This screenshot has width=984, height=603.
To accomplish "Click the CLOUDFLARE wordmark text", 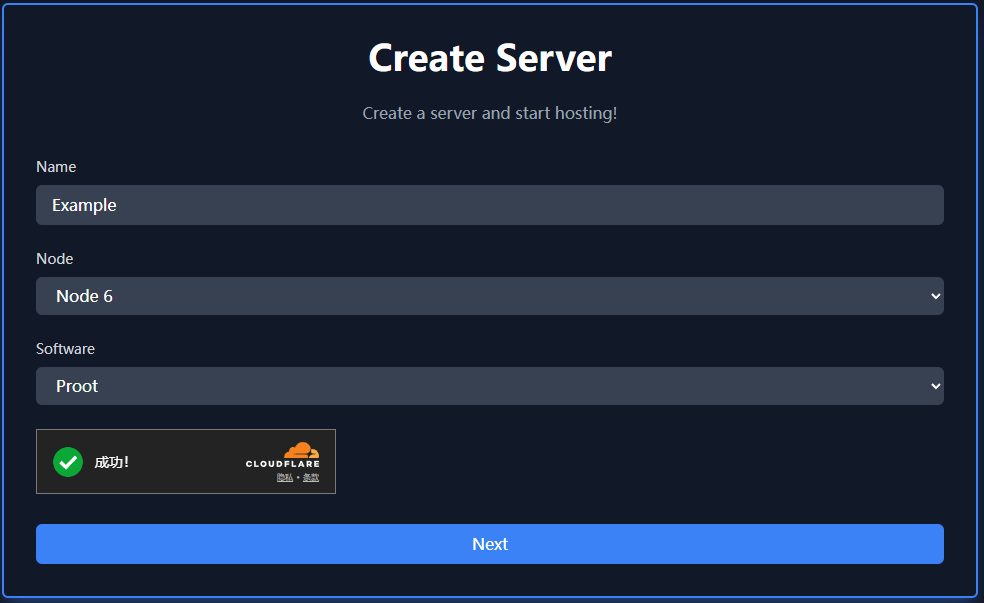I will 282,464.
